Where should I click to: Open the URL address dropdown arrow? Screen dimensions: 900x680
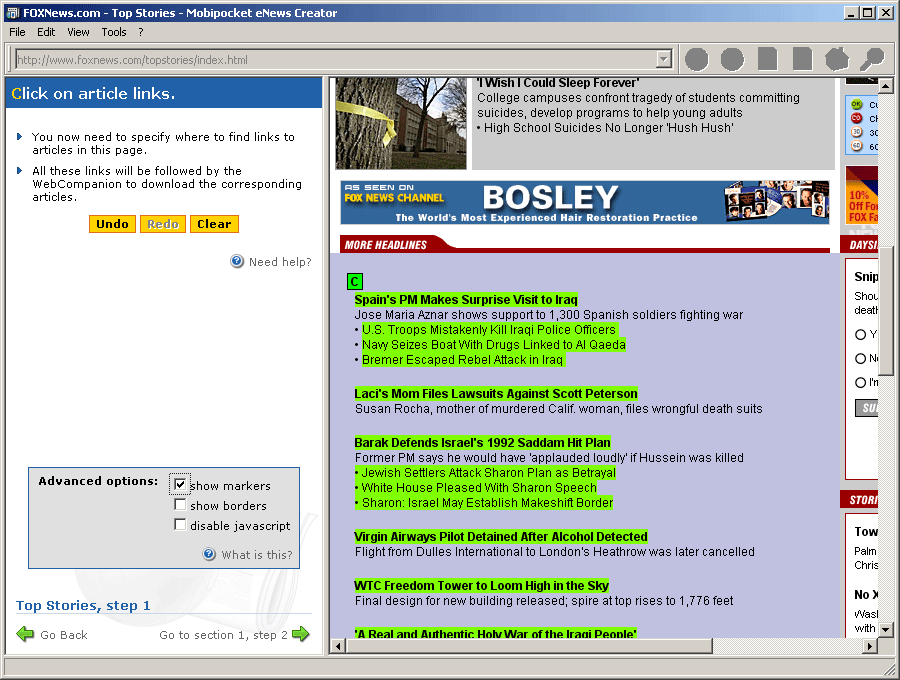point(664,59)
